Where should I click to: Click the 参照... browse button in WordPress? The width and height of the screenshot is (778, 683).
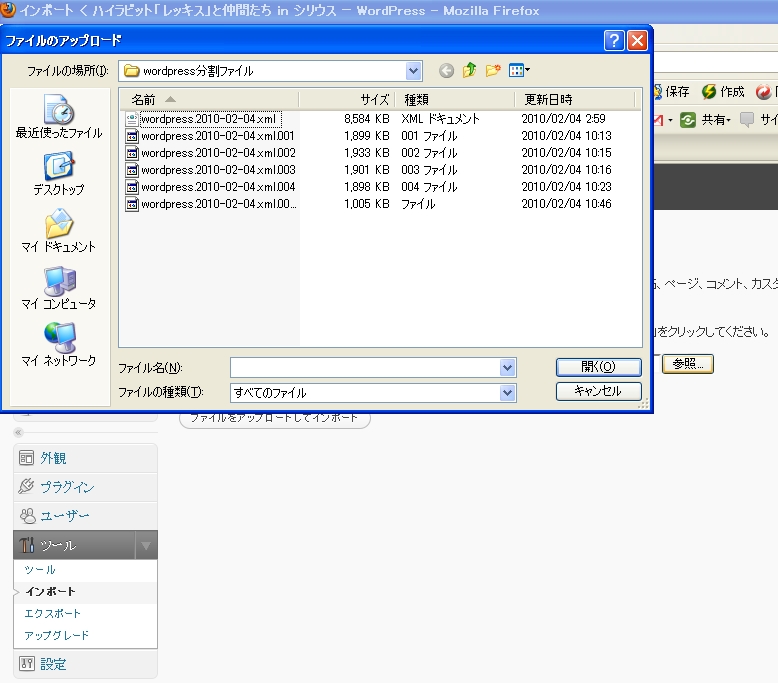click(688, 364)
